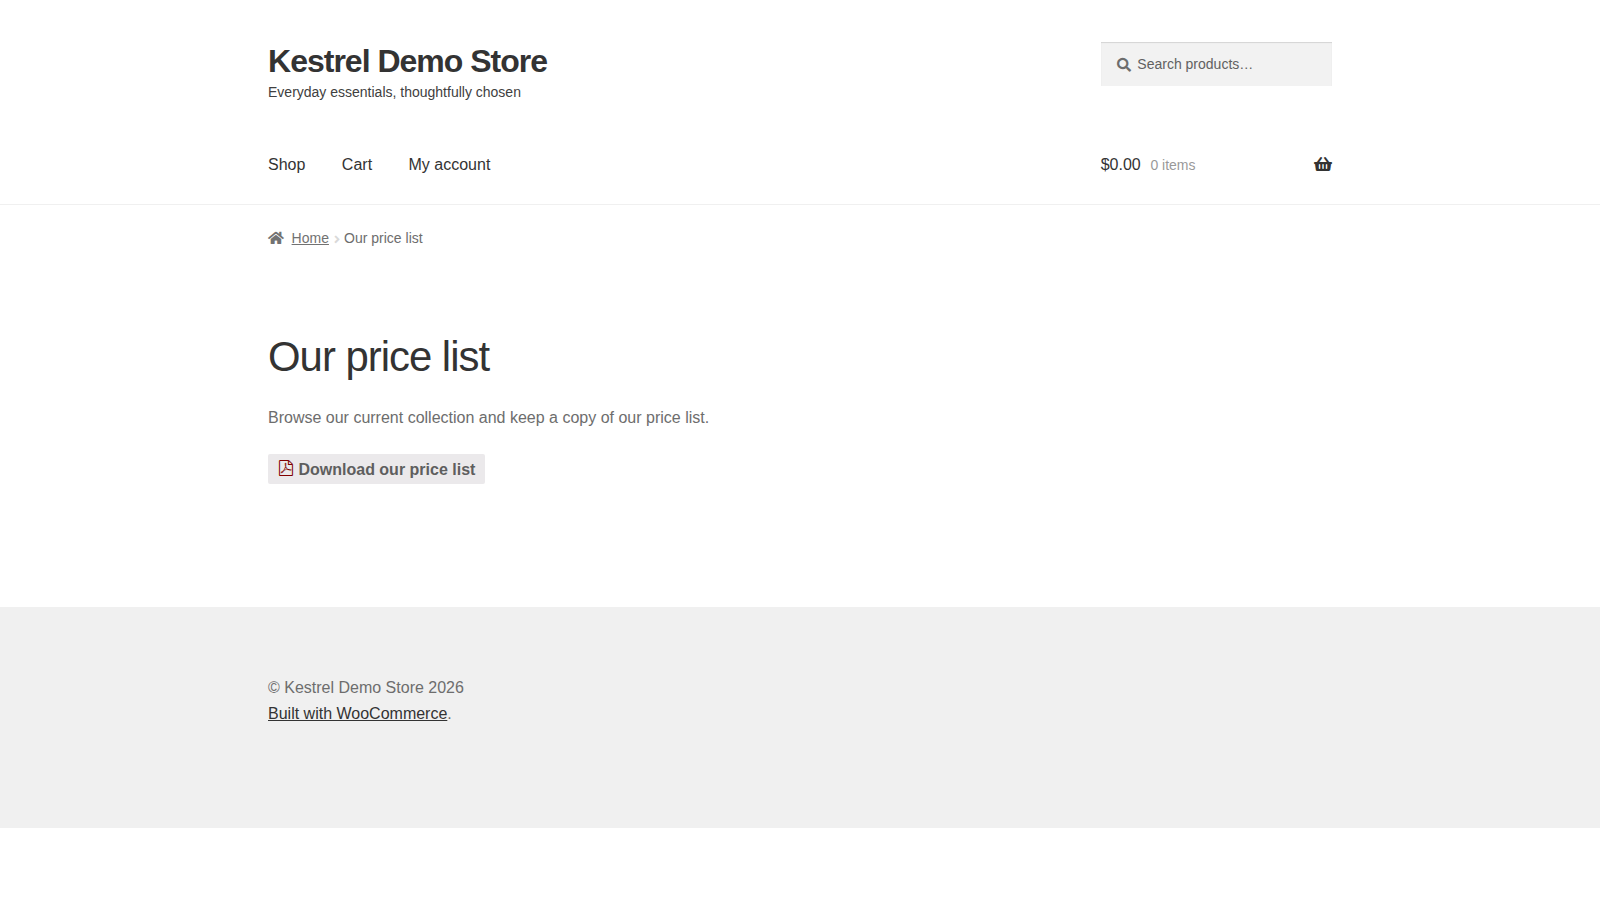Click the 'Our price list' page heading
1600x900 pixels.
378,357
